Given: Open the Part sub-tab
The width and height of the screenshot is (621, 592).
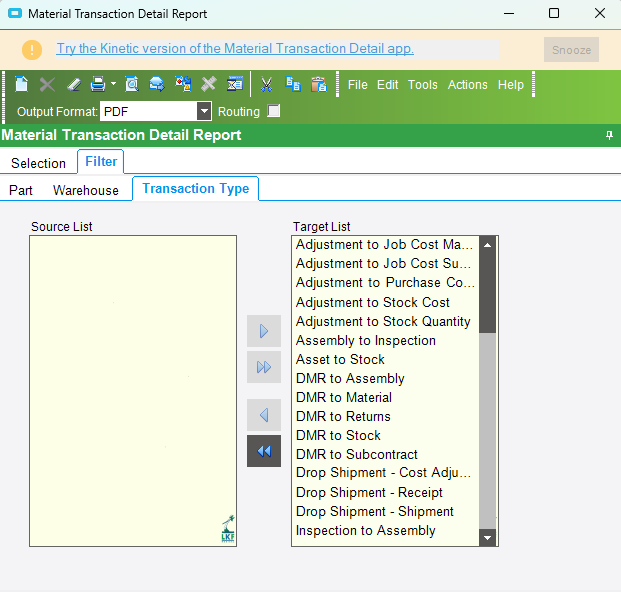Looking at the screenshot, I should point(21,190).
